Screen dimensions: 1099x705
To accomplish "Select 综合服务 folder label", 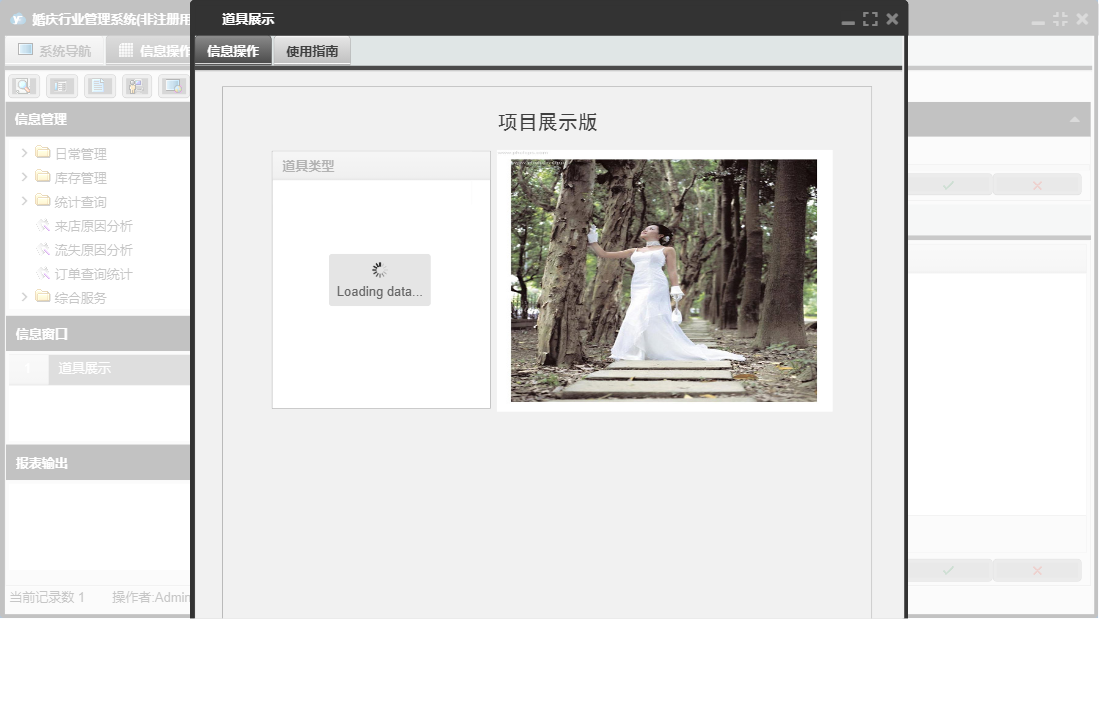I will pos(81,298).
